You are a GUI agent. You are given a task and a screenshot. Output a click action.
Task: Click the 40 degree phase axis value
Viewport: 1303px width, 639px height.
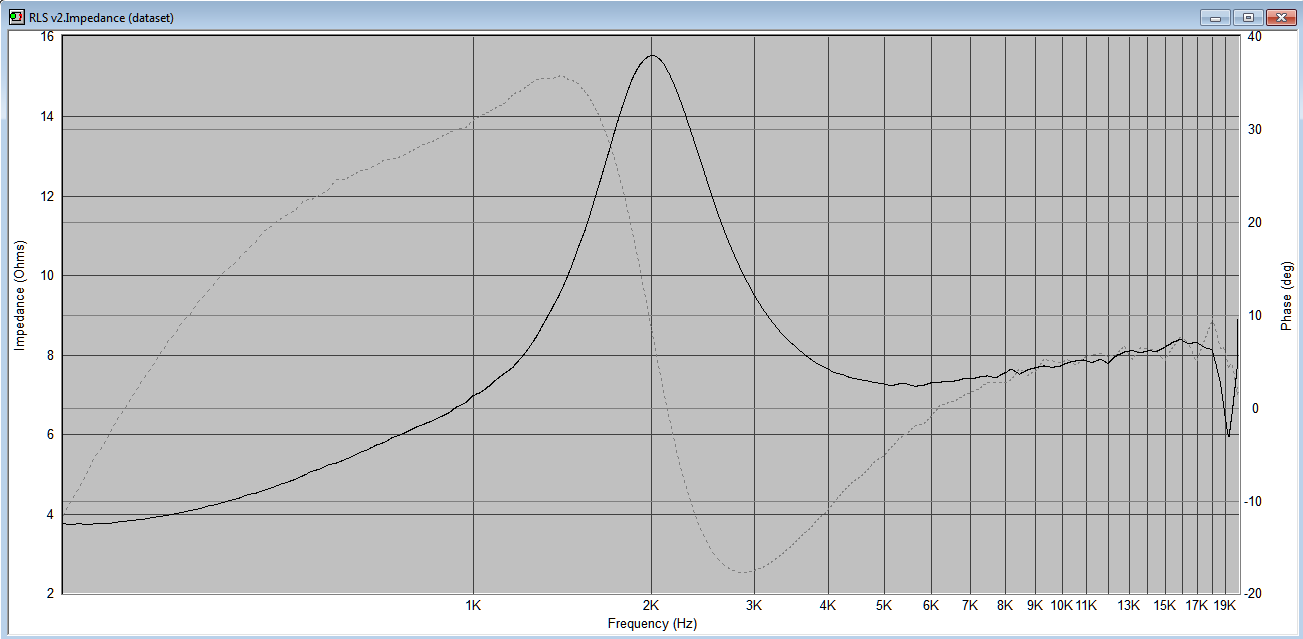coord(1255,37)
